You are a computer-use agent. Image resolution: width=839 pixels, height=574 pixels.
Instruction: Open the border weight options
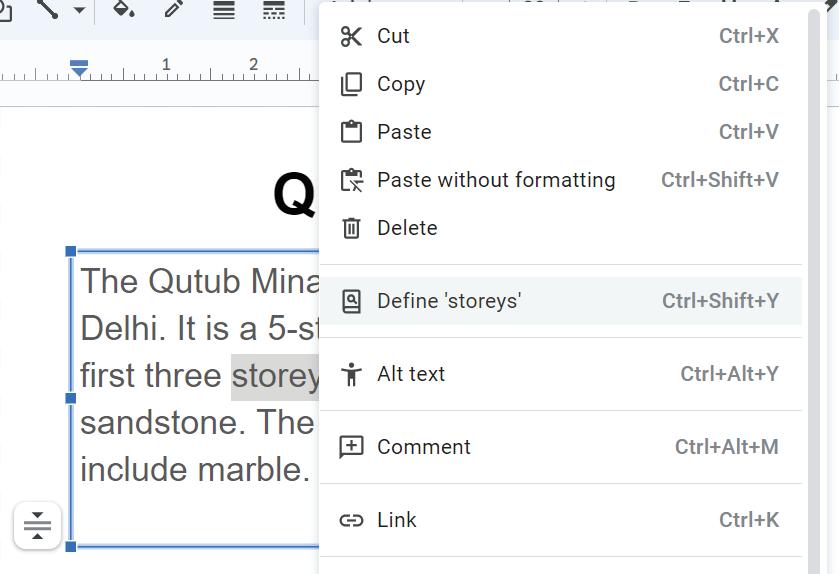(x=224, y=11)
